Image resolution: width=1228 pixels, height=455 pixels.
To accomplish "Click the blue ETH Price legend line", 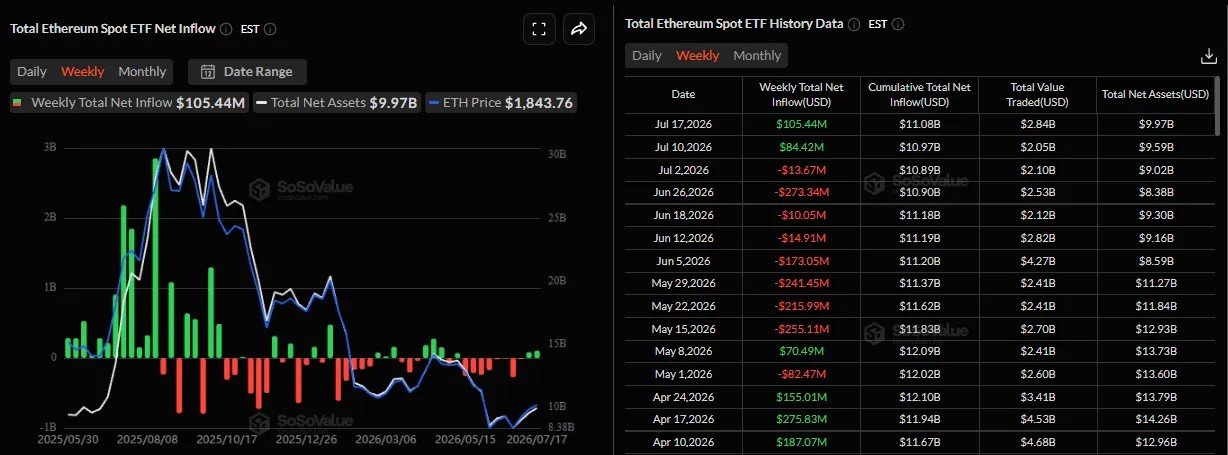I will (x=435, y=102).
